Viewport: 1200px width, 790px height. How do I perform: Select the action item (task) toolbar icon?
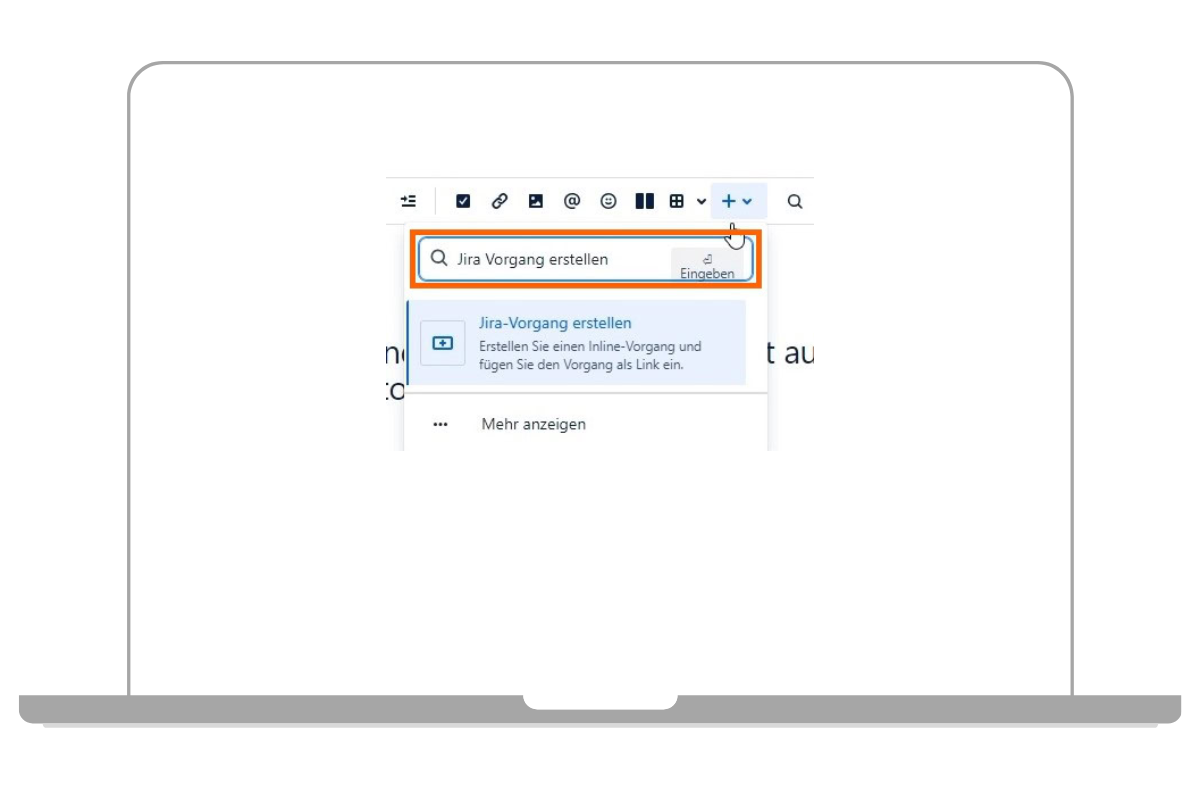462,200
